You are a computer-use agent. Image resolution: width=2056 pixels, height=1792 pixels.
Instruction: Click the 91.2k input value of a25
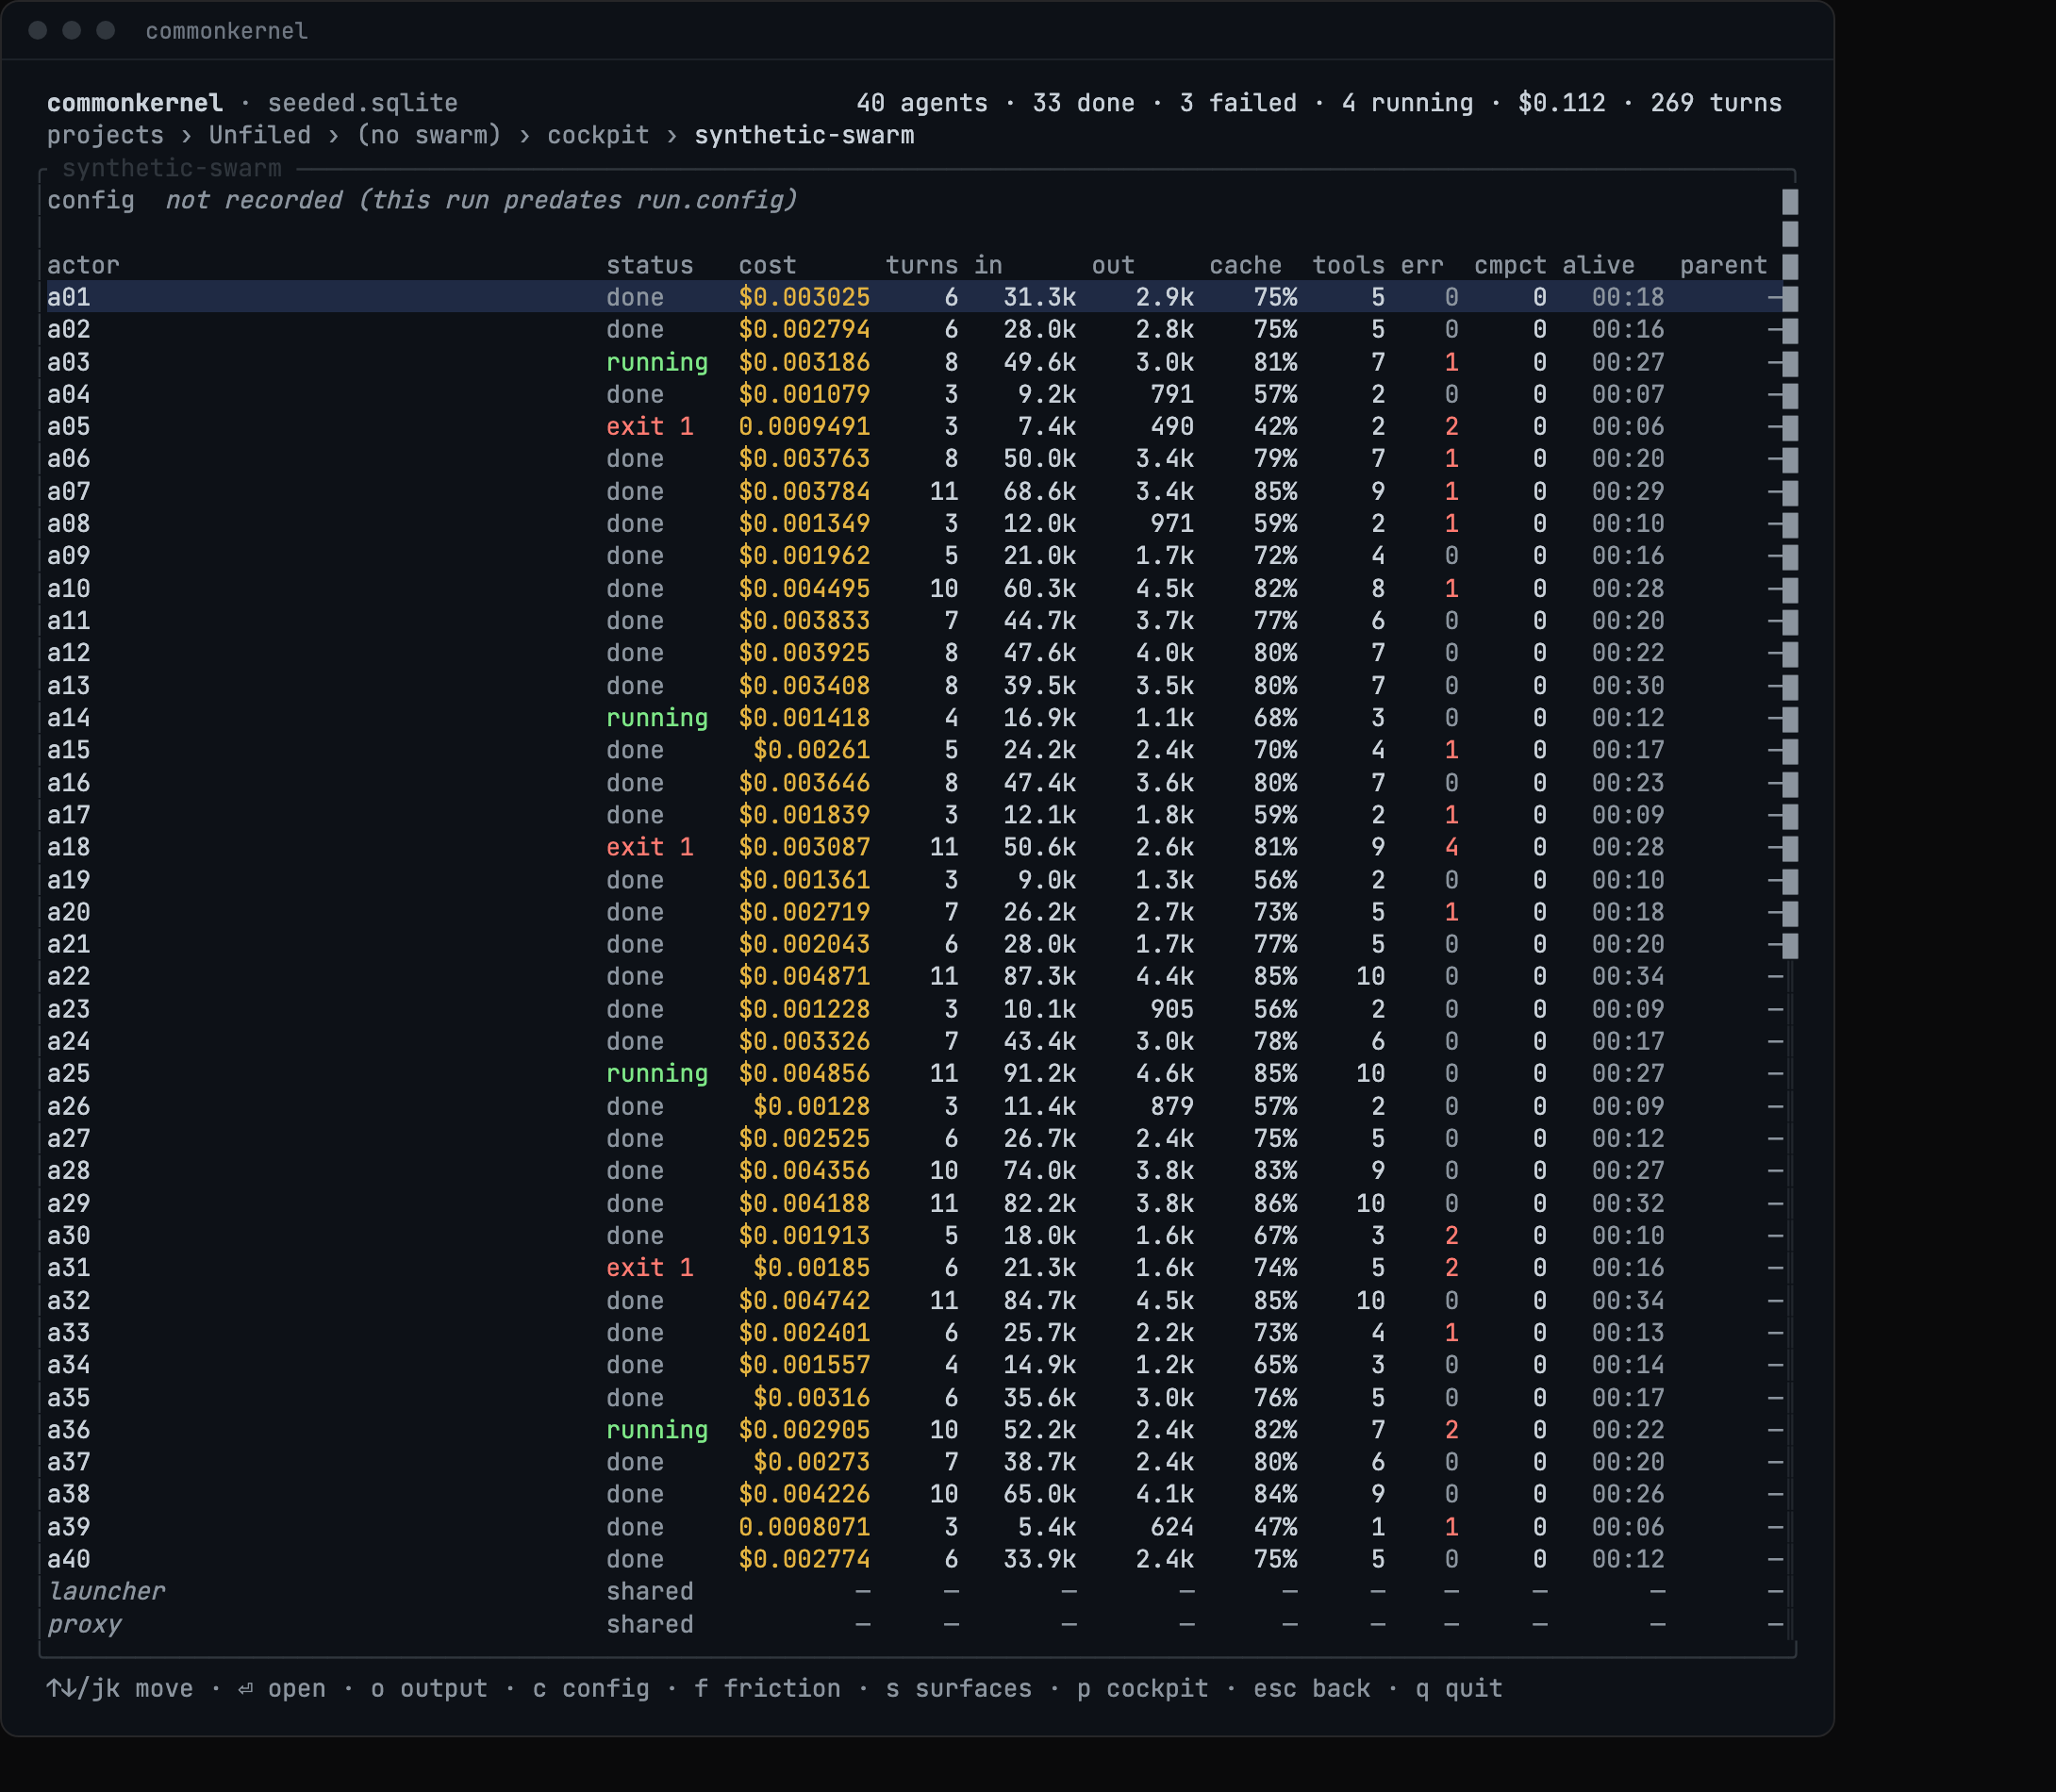1040,1073
